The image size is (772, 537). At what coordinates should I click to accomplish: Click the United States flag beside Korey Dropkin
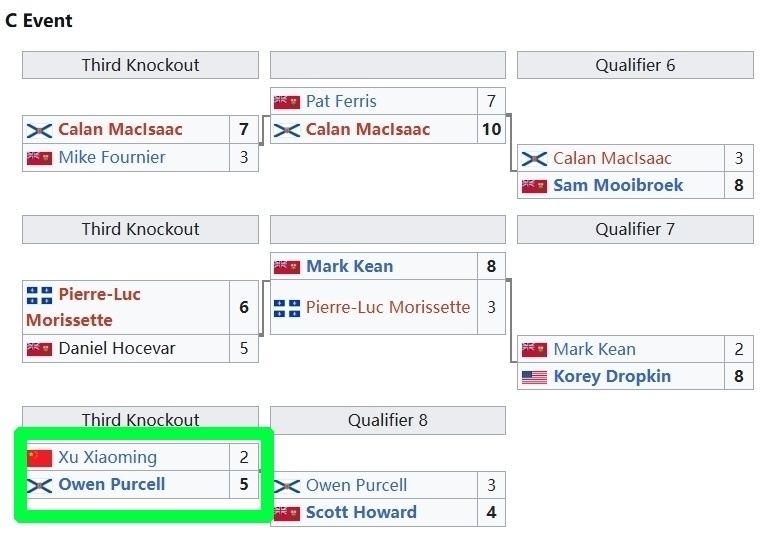534,377
